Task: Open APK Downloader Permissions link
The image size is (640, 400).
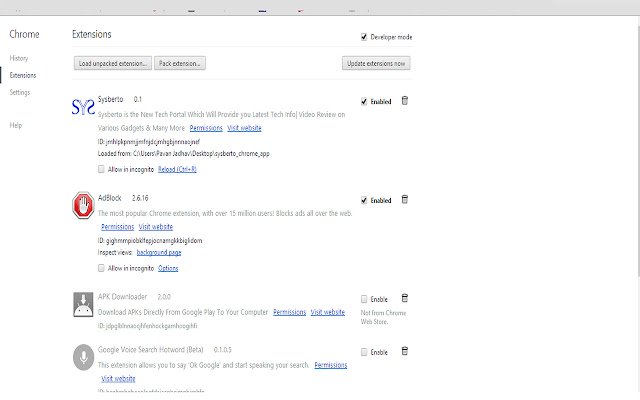Action: (289, 312)
